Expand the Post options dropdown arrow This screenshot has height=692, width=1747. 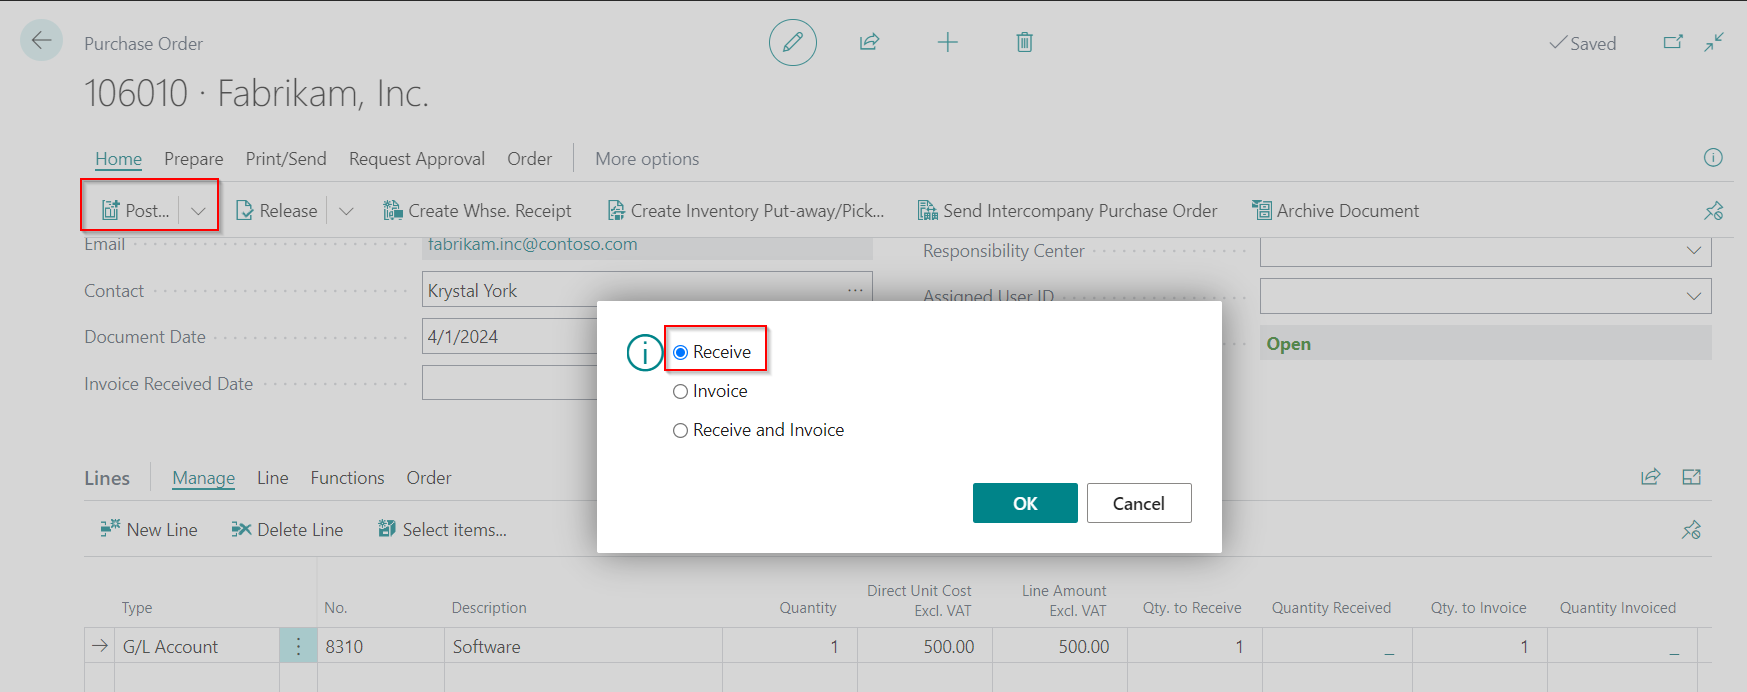[x=198, y=211]
